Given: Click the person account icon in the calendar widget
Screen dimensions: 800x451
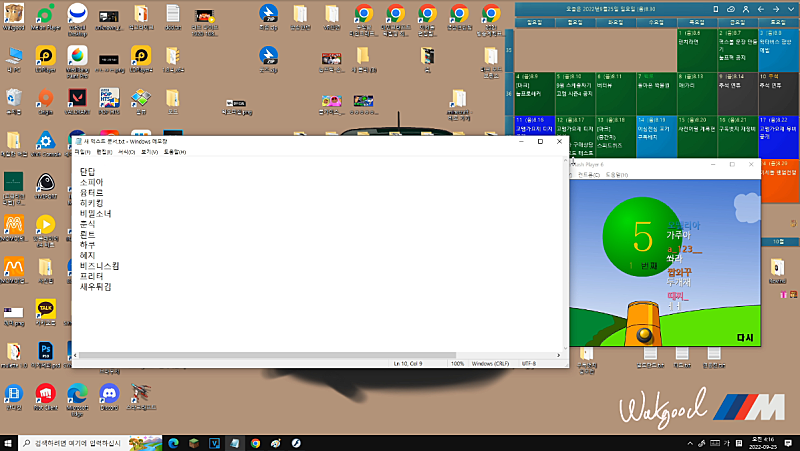Looking at the screenshot, I should click(x=745, y=9).
